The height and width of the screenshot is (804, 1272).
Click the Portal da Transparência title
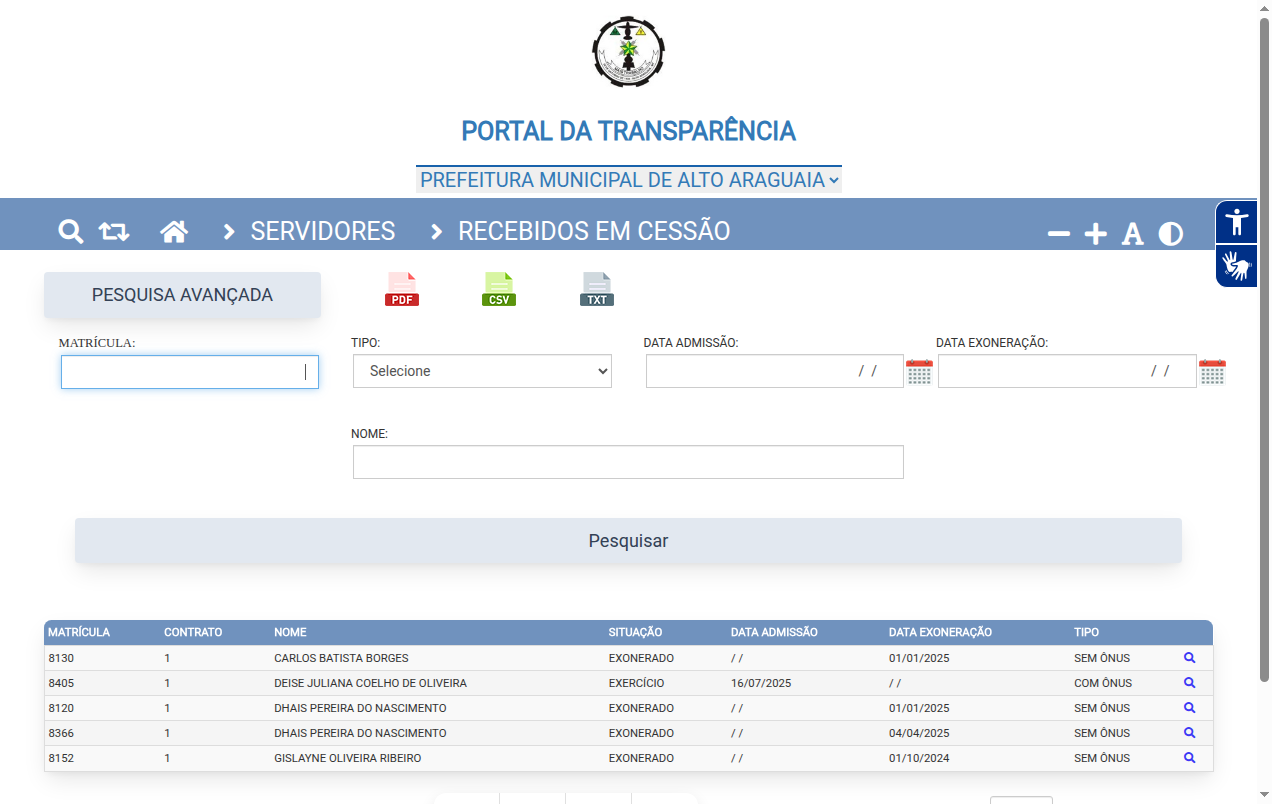click(x=628, y=131)
